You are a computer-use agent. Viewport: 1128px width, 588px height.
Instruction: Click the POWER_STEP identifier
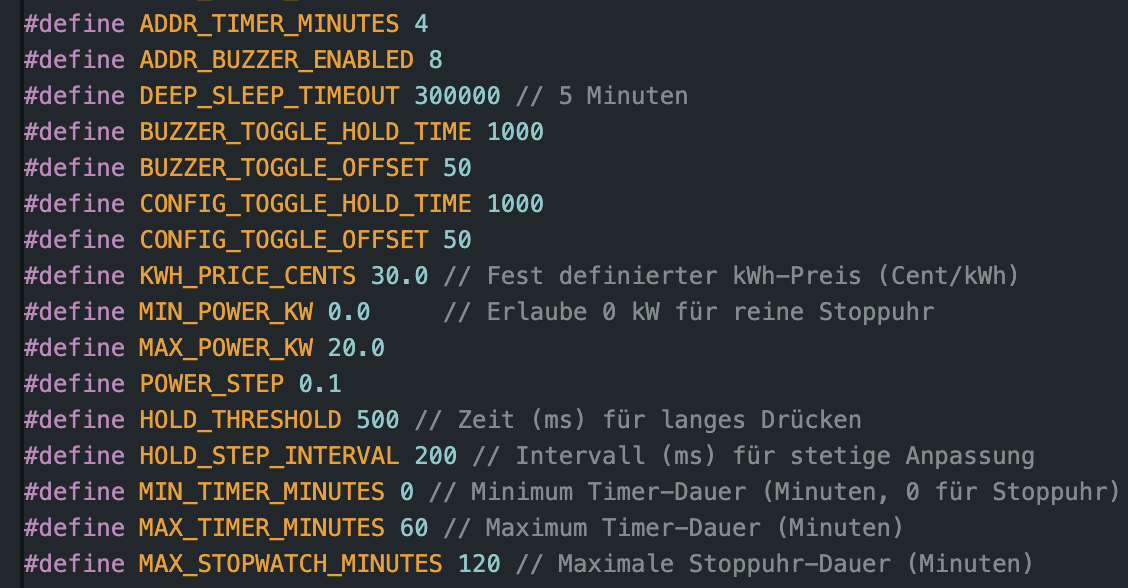212,384
